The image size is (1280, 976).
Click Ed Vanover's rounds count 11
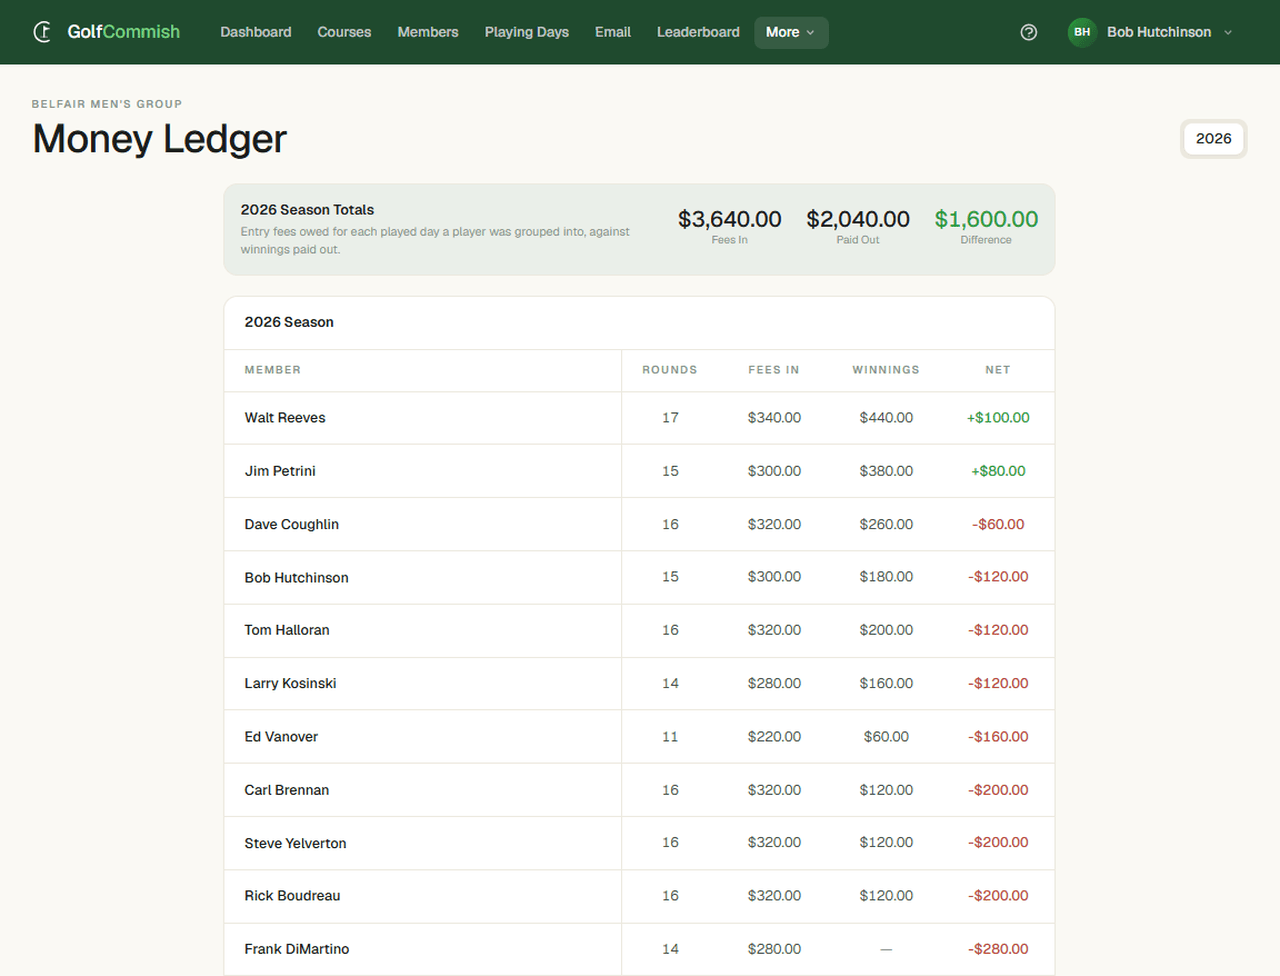click(670, 737)
